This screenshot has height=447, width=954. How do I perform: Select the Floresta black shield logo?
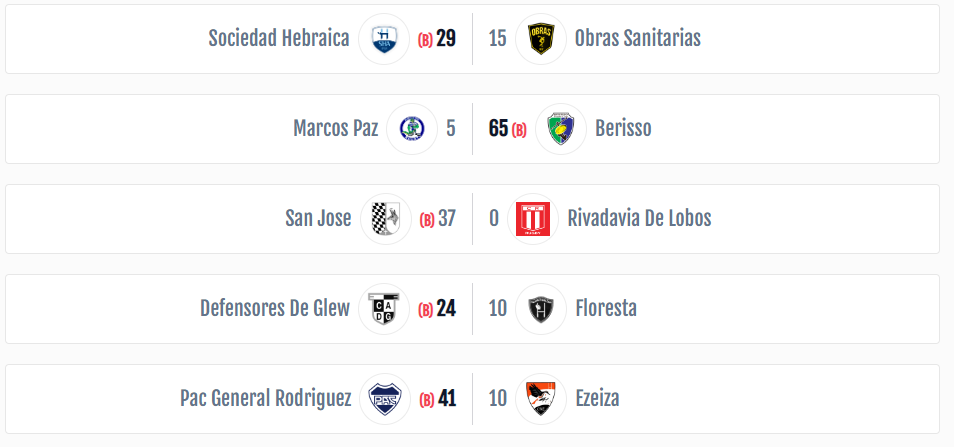pyautogui.click(x=541, y=309)
